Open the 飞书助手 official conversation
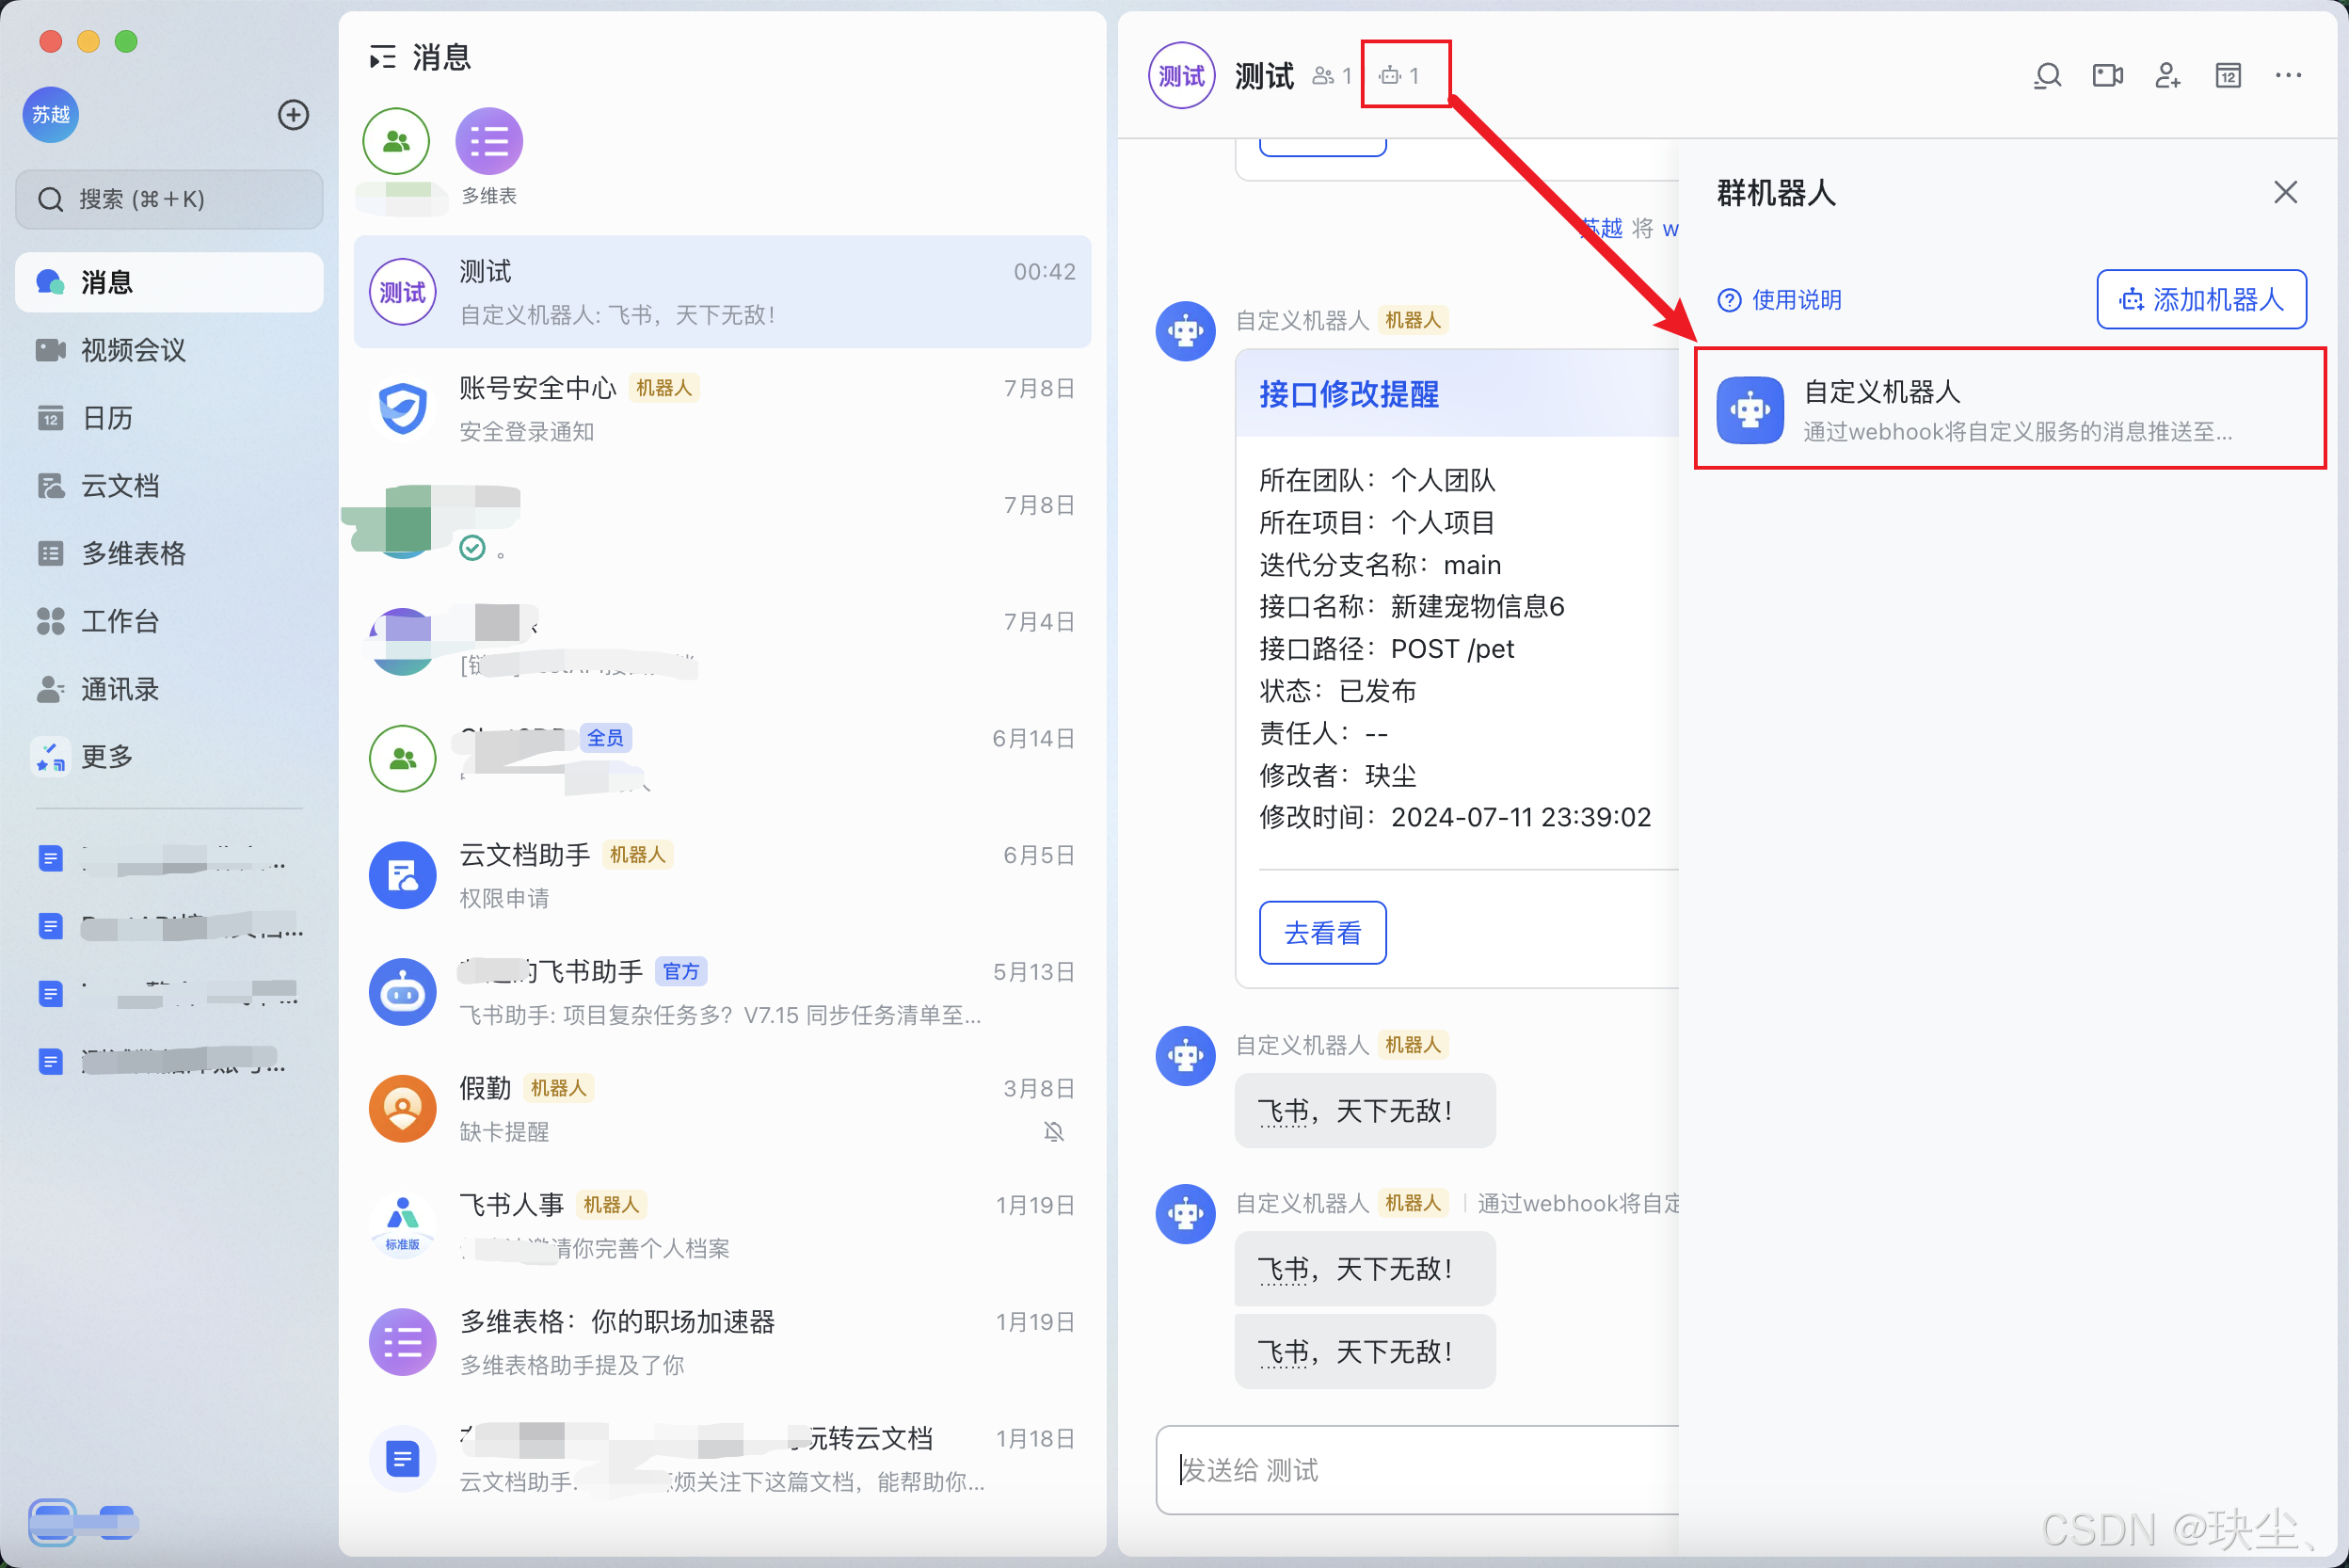 (x=722, y=993)
